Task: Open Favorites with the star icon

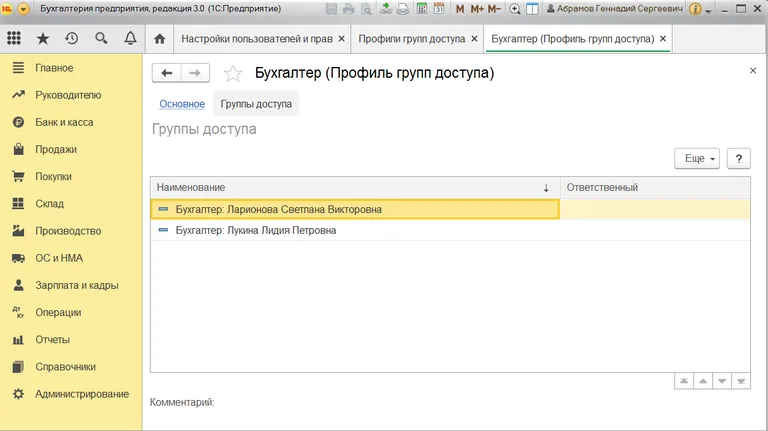Action: [x=43, y=39]
